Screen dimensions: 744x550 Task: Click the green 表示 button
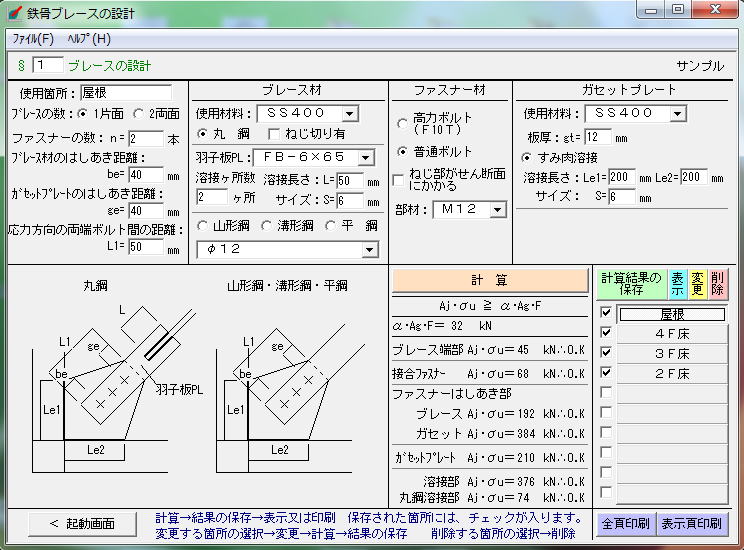tap(676, 284)
